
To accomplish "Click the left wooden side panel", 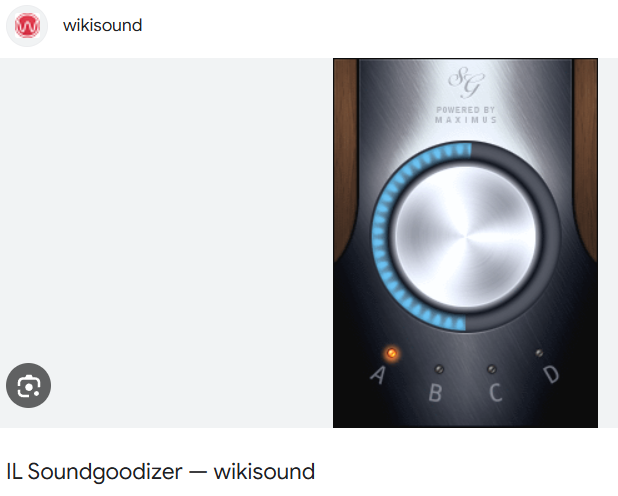I will point(345,158).
